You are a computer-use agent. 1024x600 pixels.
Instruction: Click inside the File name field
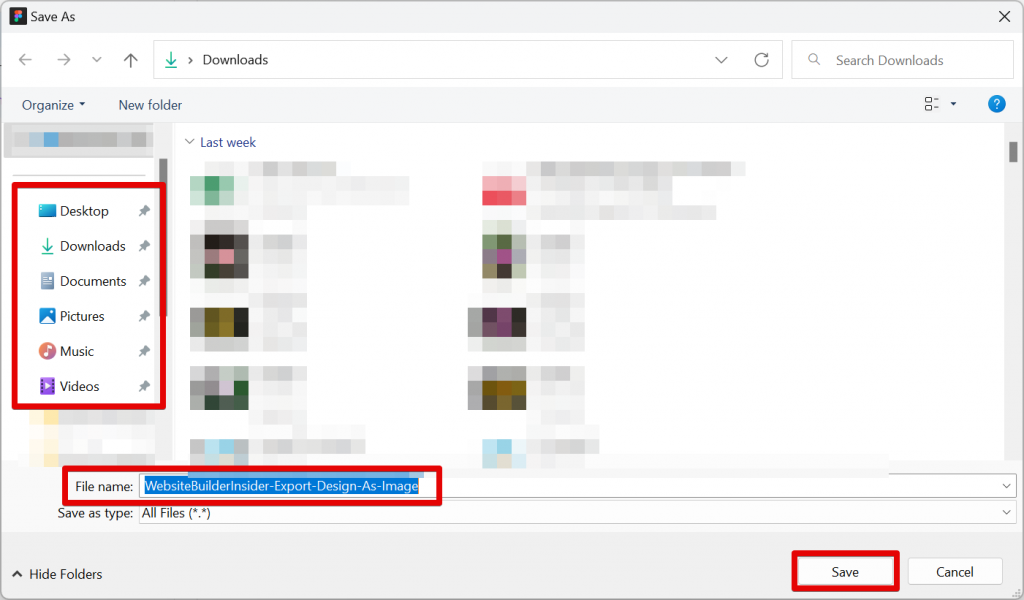tap(290, 486)
